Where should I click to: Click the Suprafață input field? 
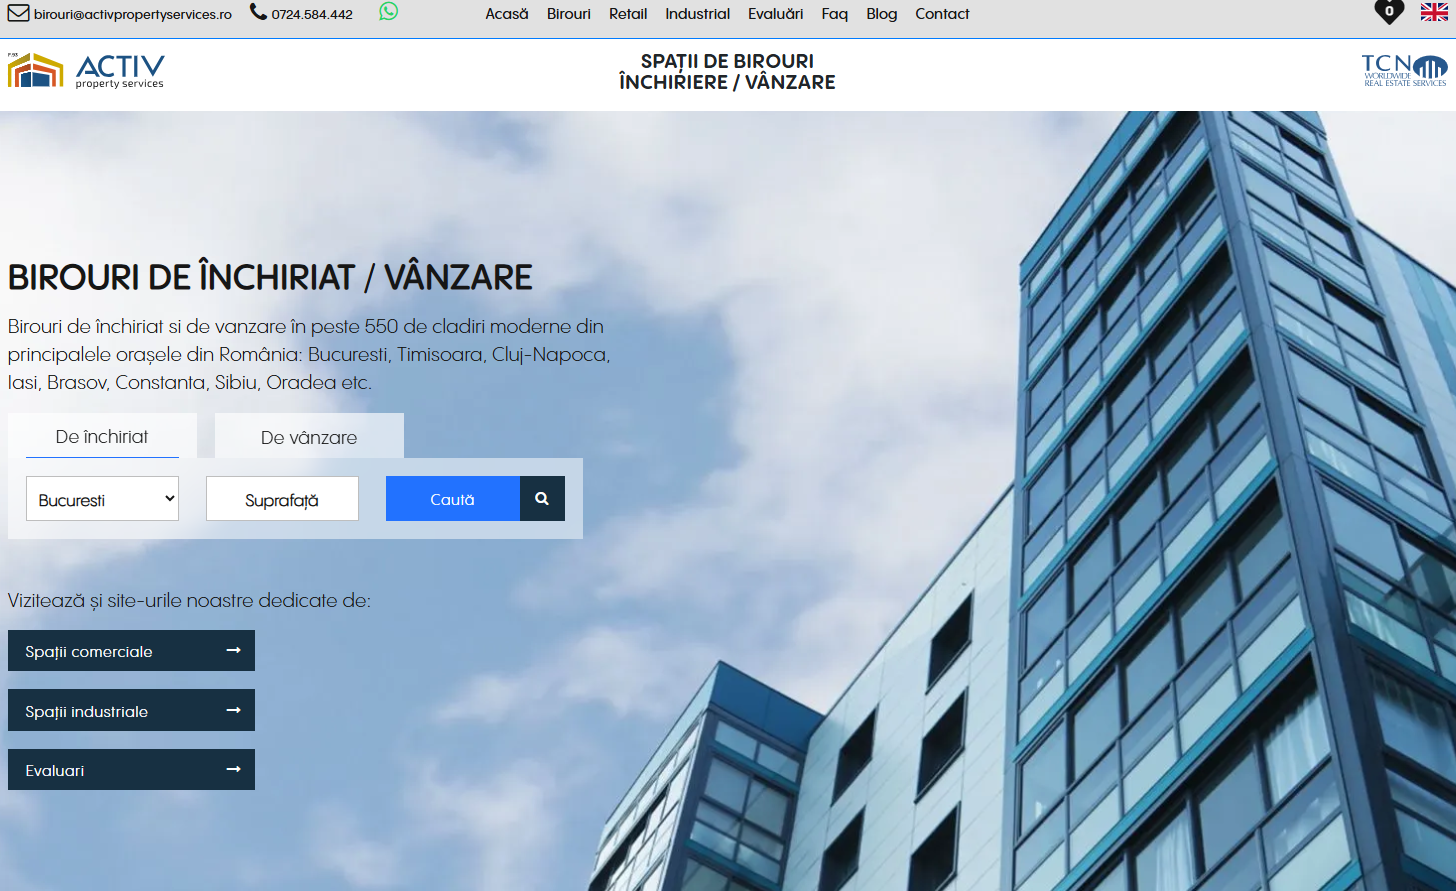(x=282, y=499)
